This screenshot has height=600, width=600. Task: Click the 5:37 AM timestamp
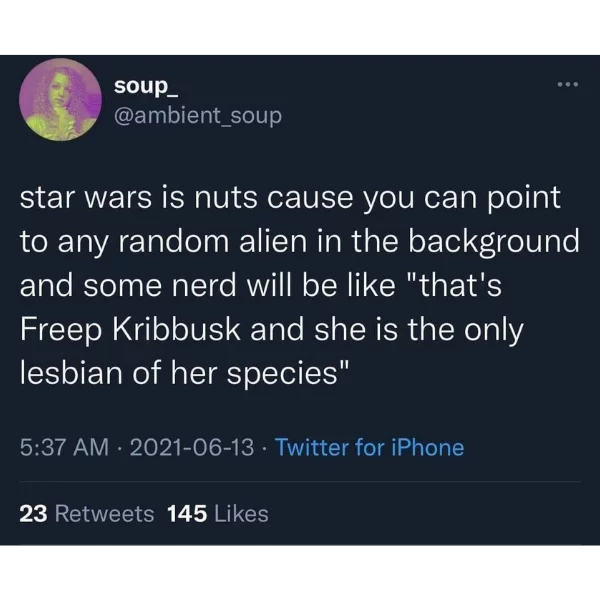[x=64, y=447]
